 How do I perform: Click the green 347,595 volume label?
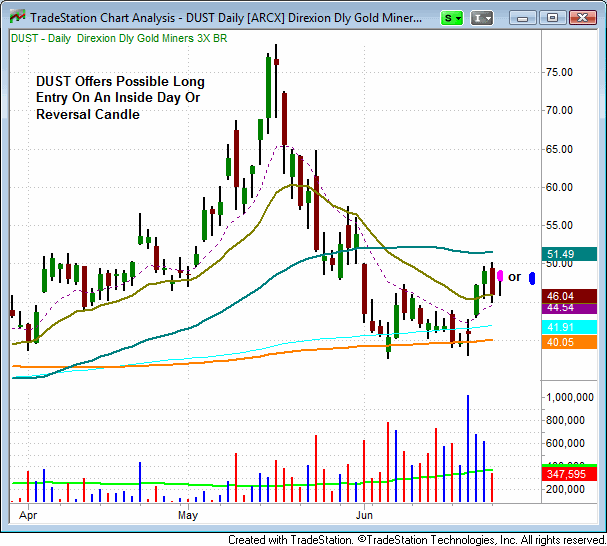coord(562,472)
